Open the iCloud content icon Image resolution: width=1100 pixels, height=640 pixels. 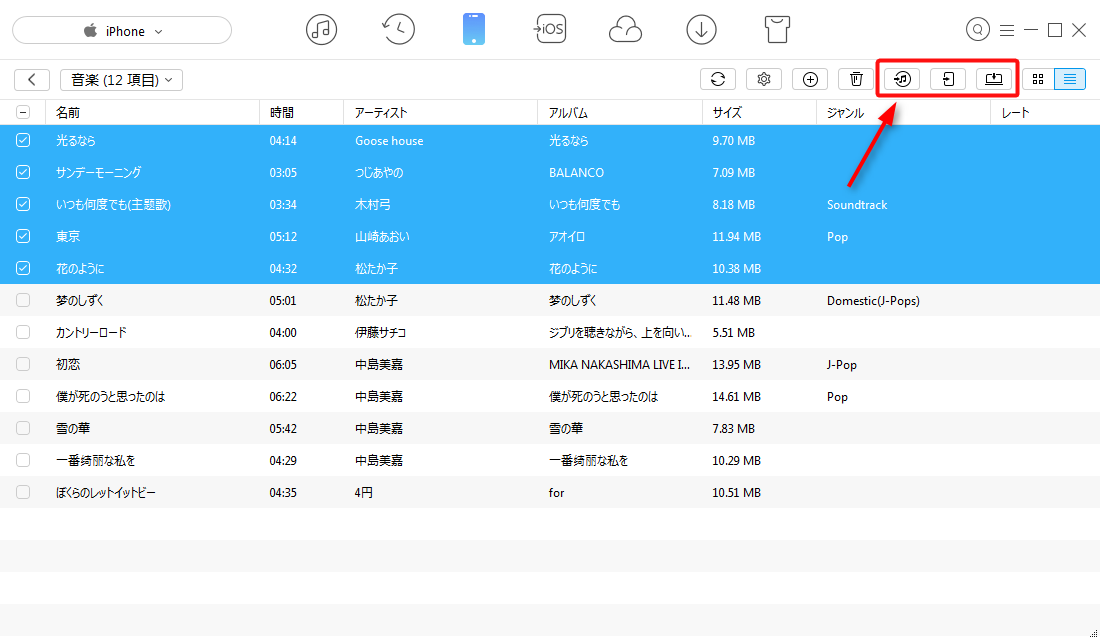pos(625,30)
